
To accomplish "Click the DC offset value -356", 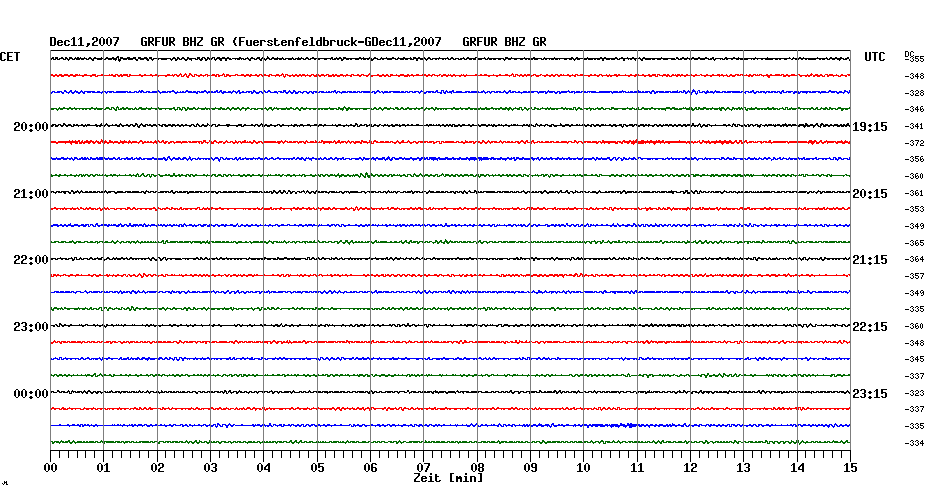I will tap(915, 160).
